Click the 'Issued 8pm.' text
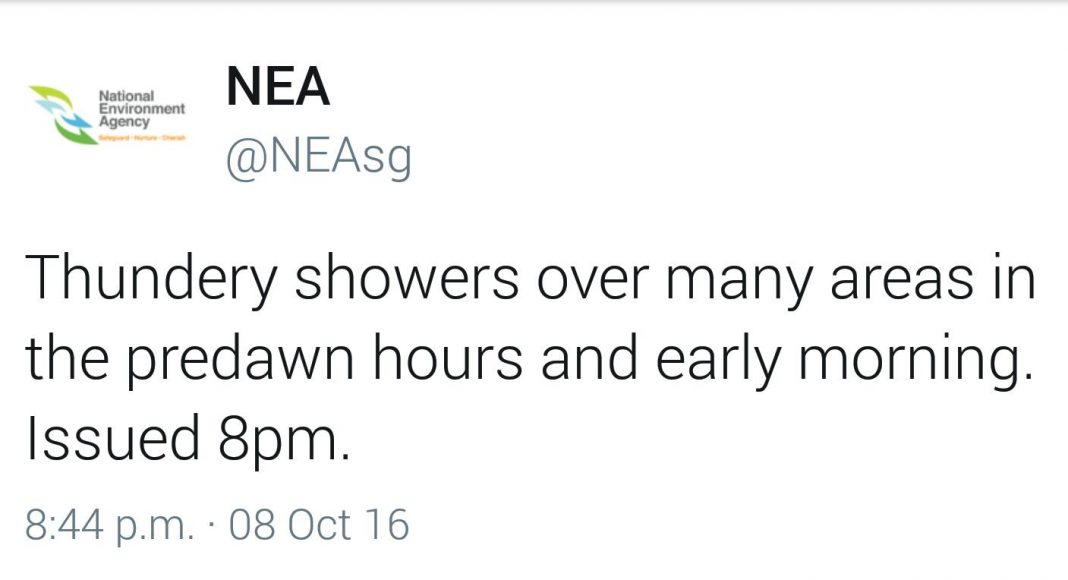The image size is (1068, 580). tap(188, 439)
